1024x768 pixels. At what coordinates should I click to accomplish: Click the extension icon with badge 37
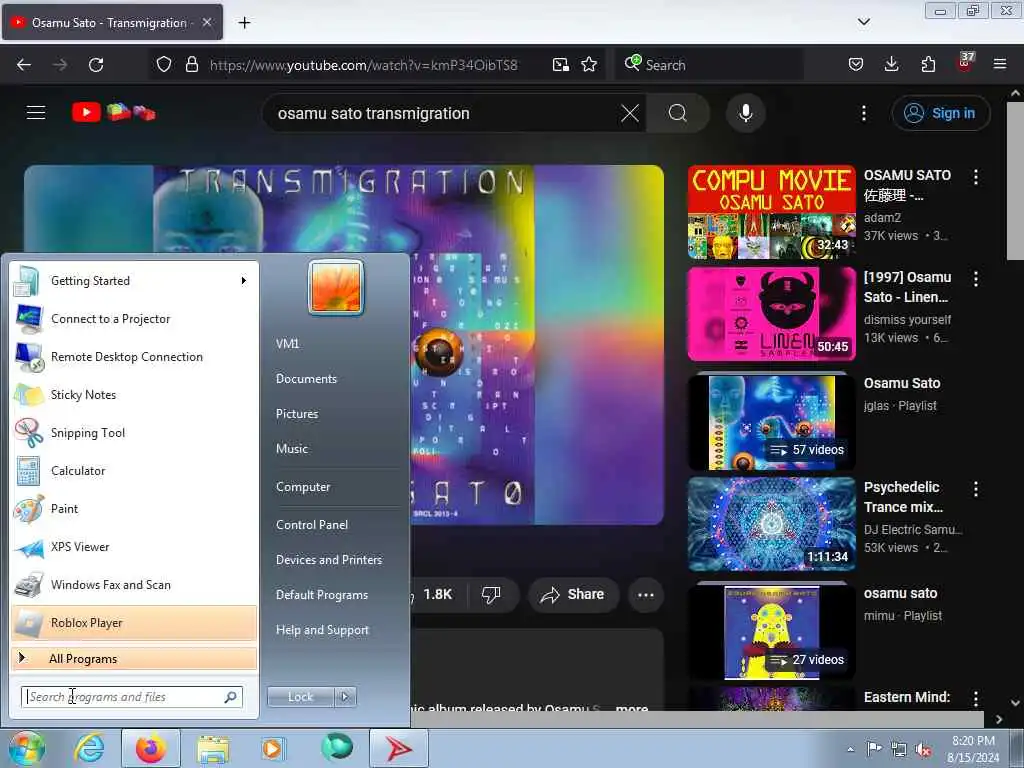pos(965,63)
